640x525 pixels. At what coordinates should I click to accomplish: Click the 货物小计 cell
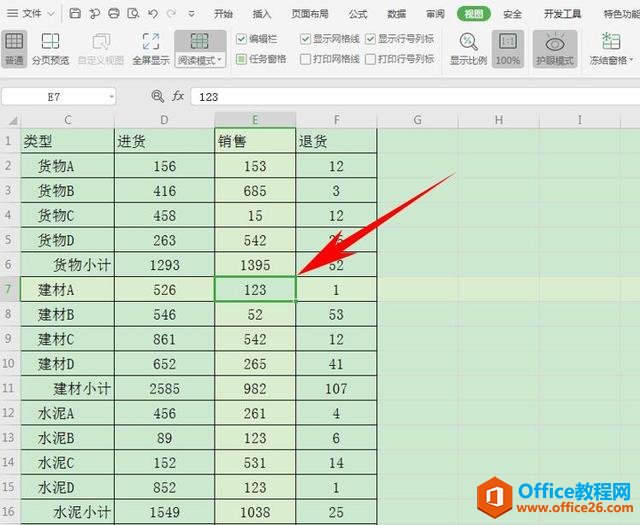pyautogui.click(x=67, y=265)
